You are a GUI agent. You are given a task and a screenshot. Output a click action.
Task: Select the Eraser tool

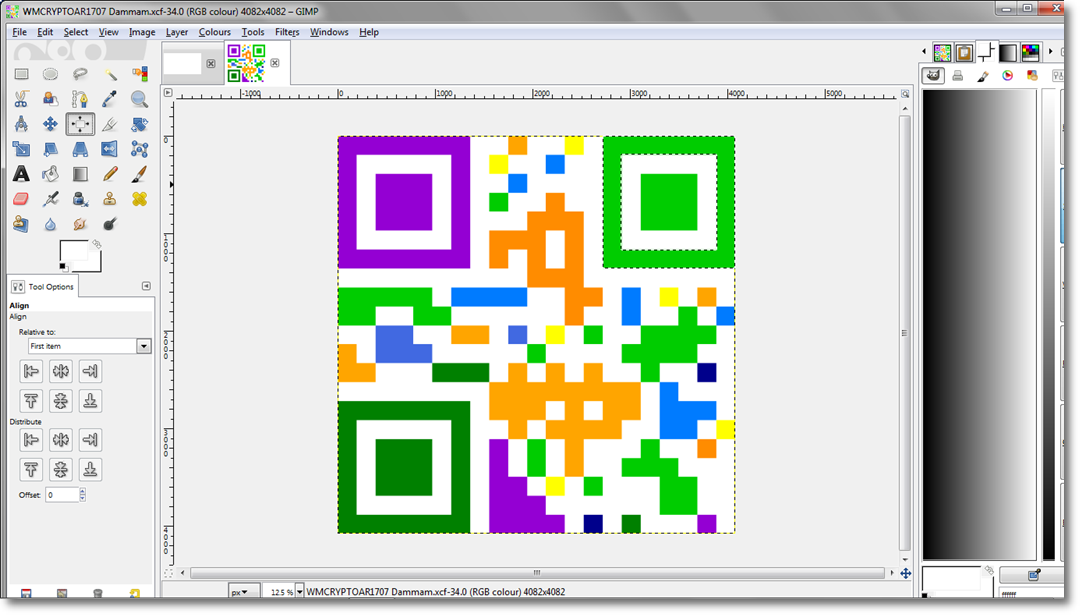(x=21, y=199)
